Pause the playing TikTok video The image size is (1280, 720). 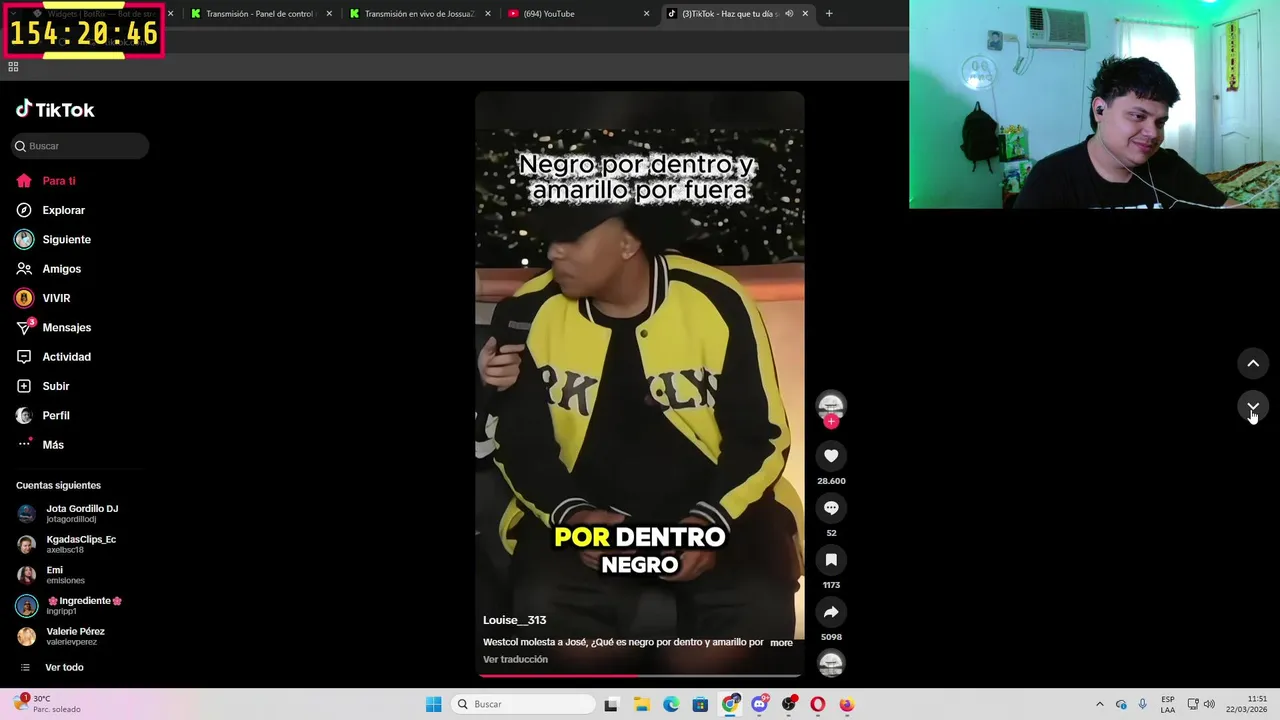(640, 385)
